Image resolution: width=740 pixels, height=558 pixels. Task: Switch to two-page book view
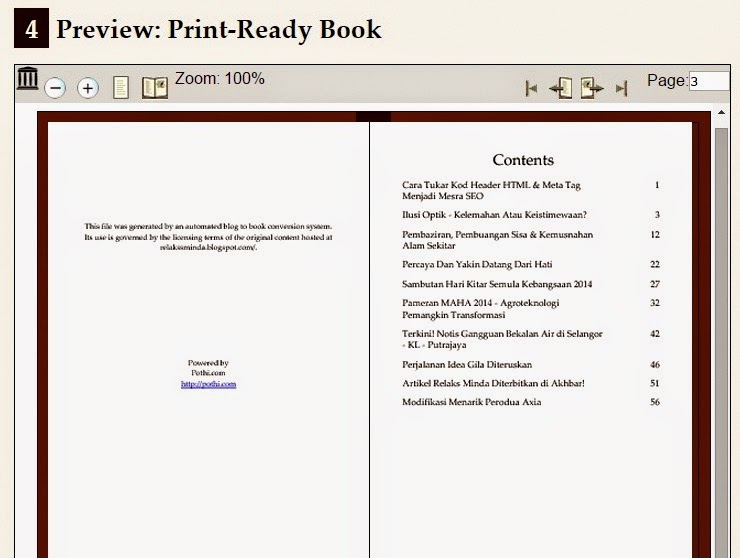[x=155, y=87]
